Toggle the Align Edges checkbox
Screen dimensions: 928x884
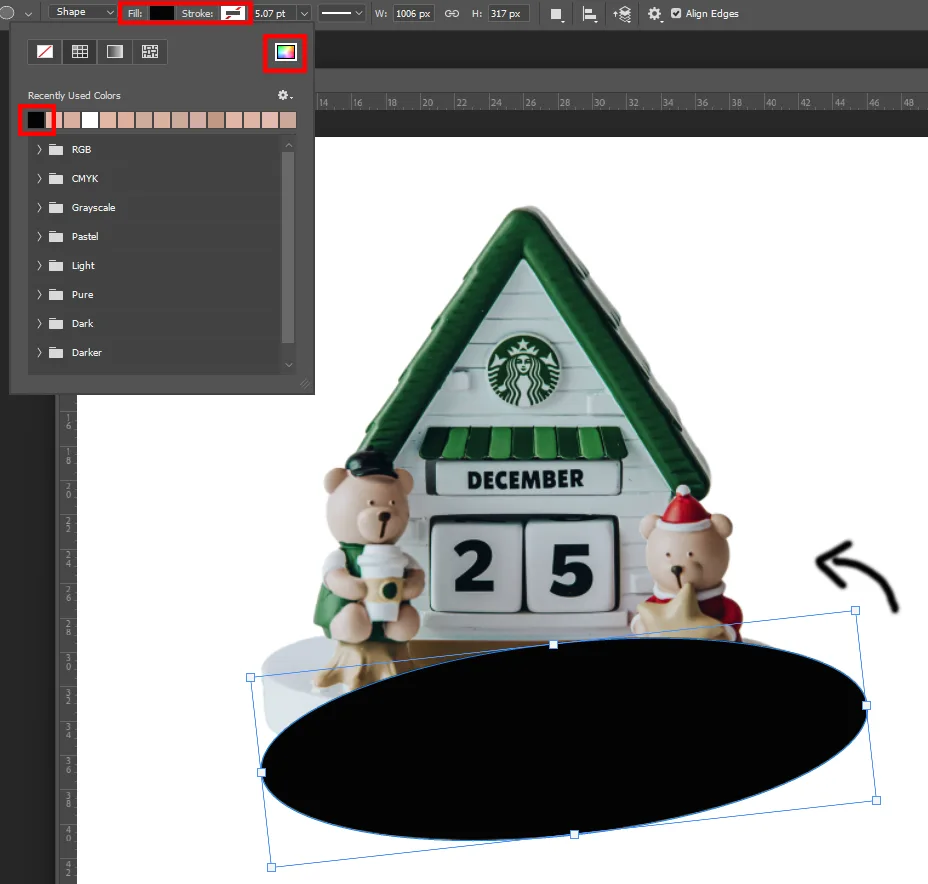click(676, 13)
